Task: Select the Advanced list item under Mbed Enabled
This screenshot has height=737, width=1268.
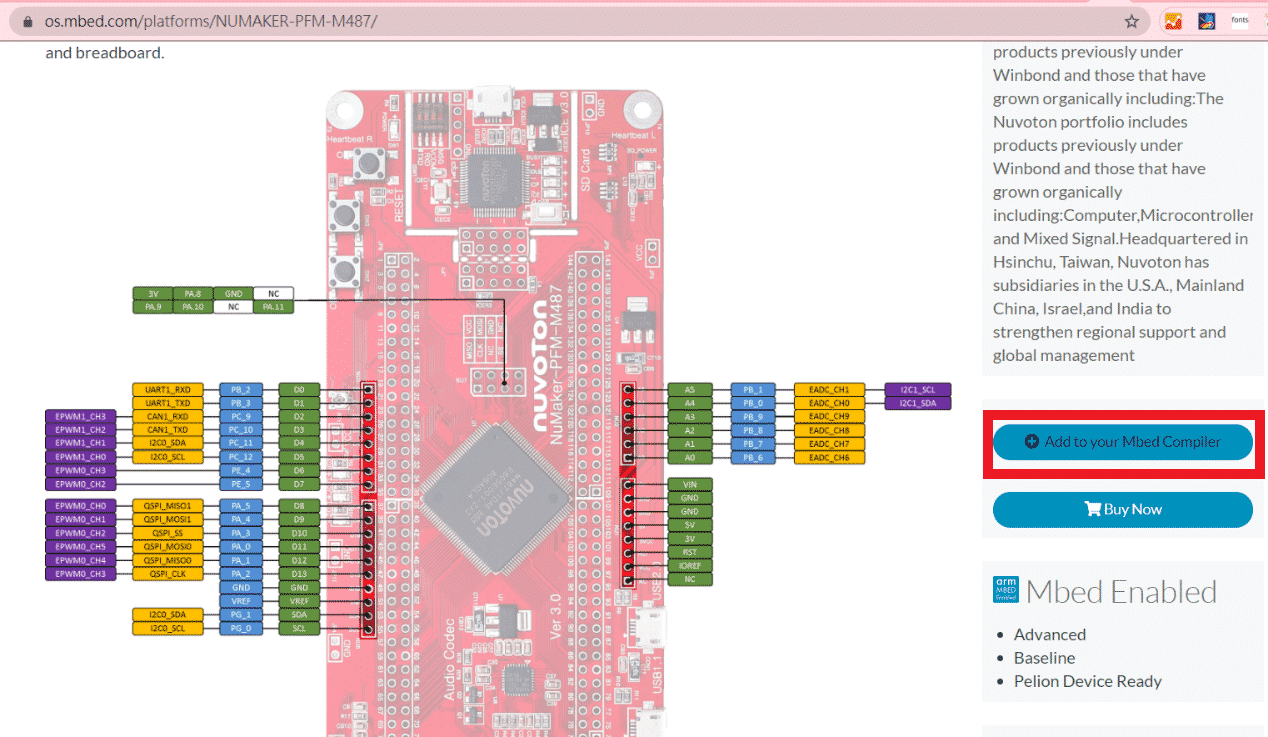Action: [1049, 634]
